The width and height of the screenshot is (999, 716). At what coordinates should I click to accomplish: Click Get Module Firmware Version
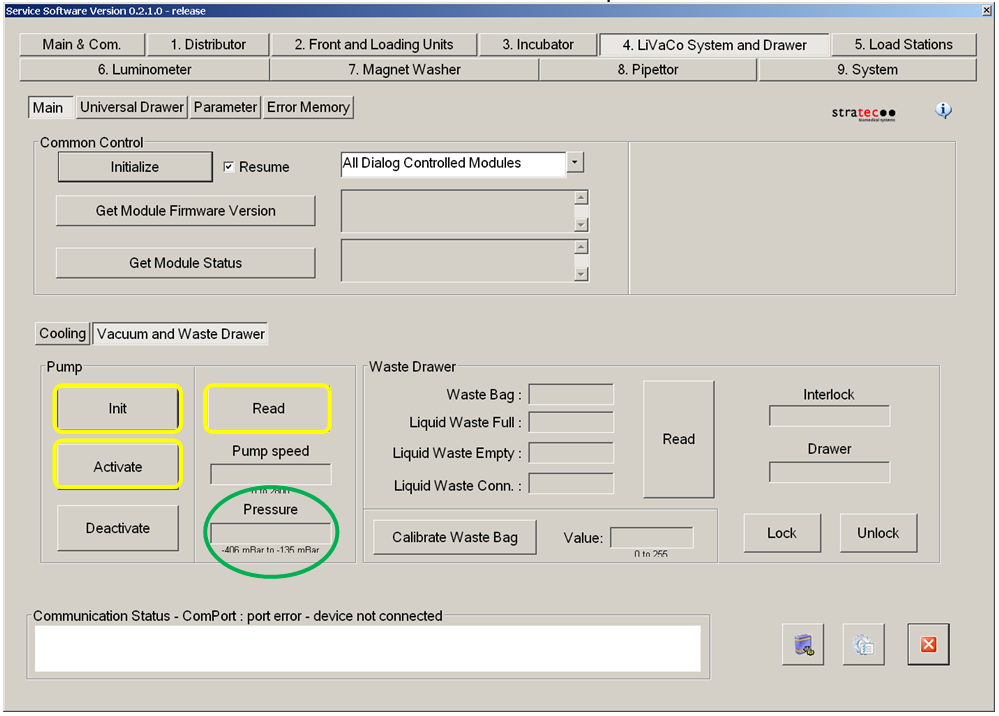click(185, 211)
